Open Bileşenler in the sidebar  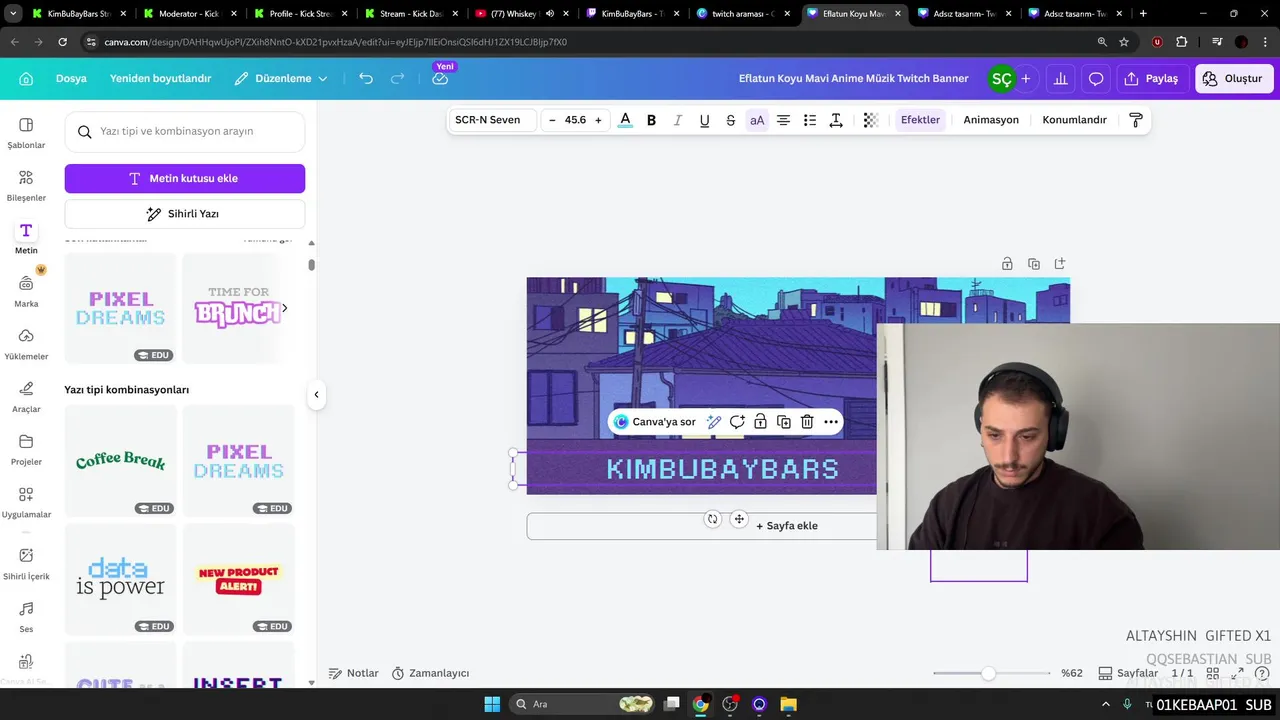(26, 186)
